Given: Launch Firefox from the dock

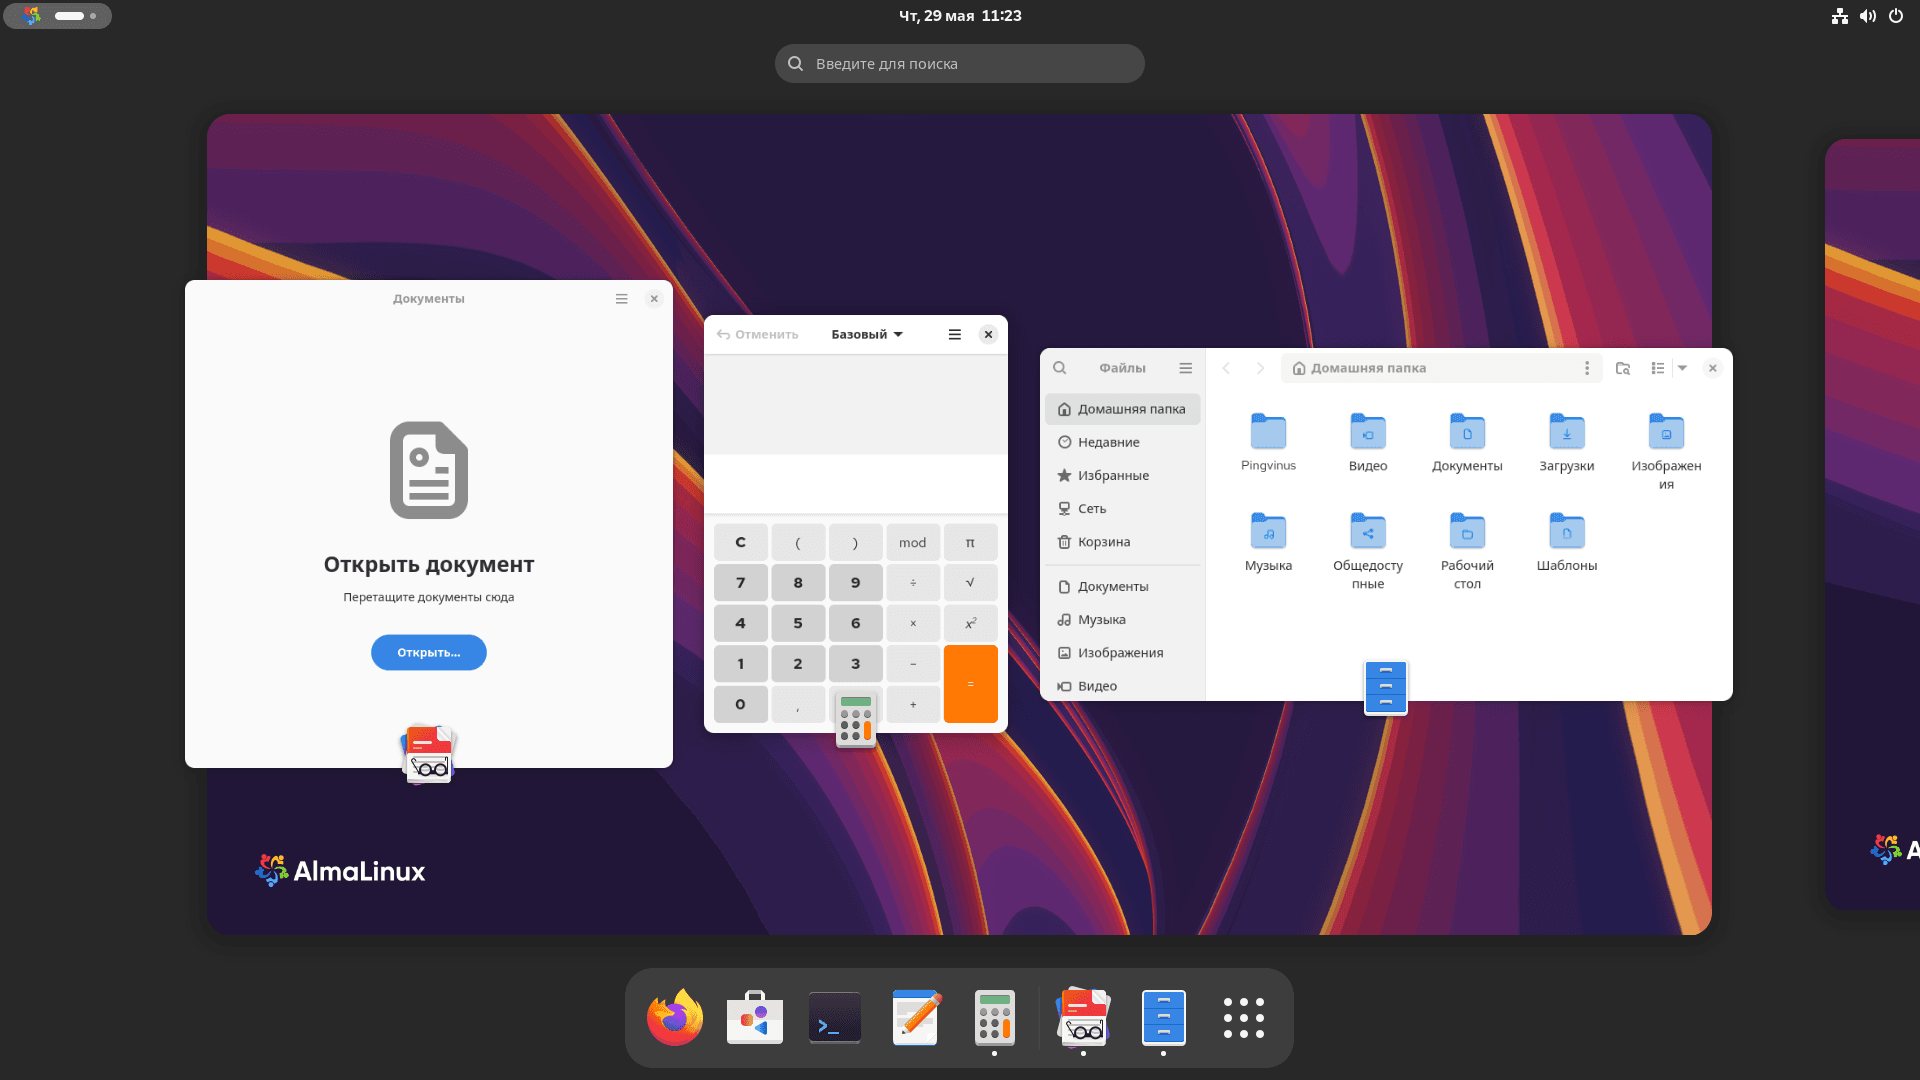Looking at the screenshot, I should click(675, 1018).
